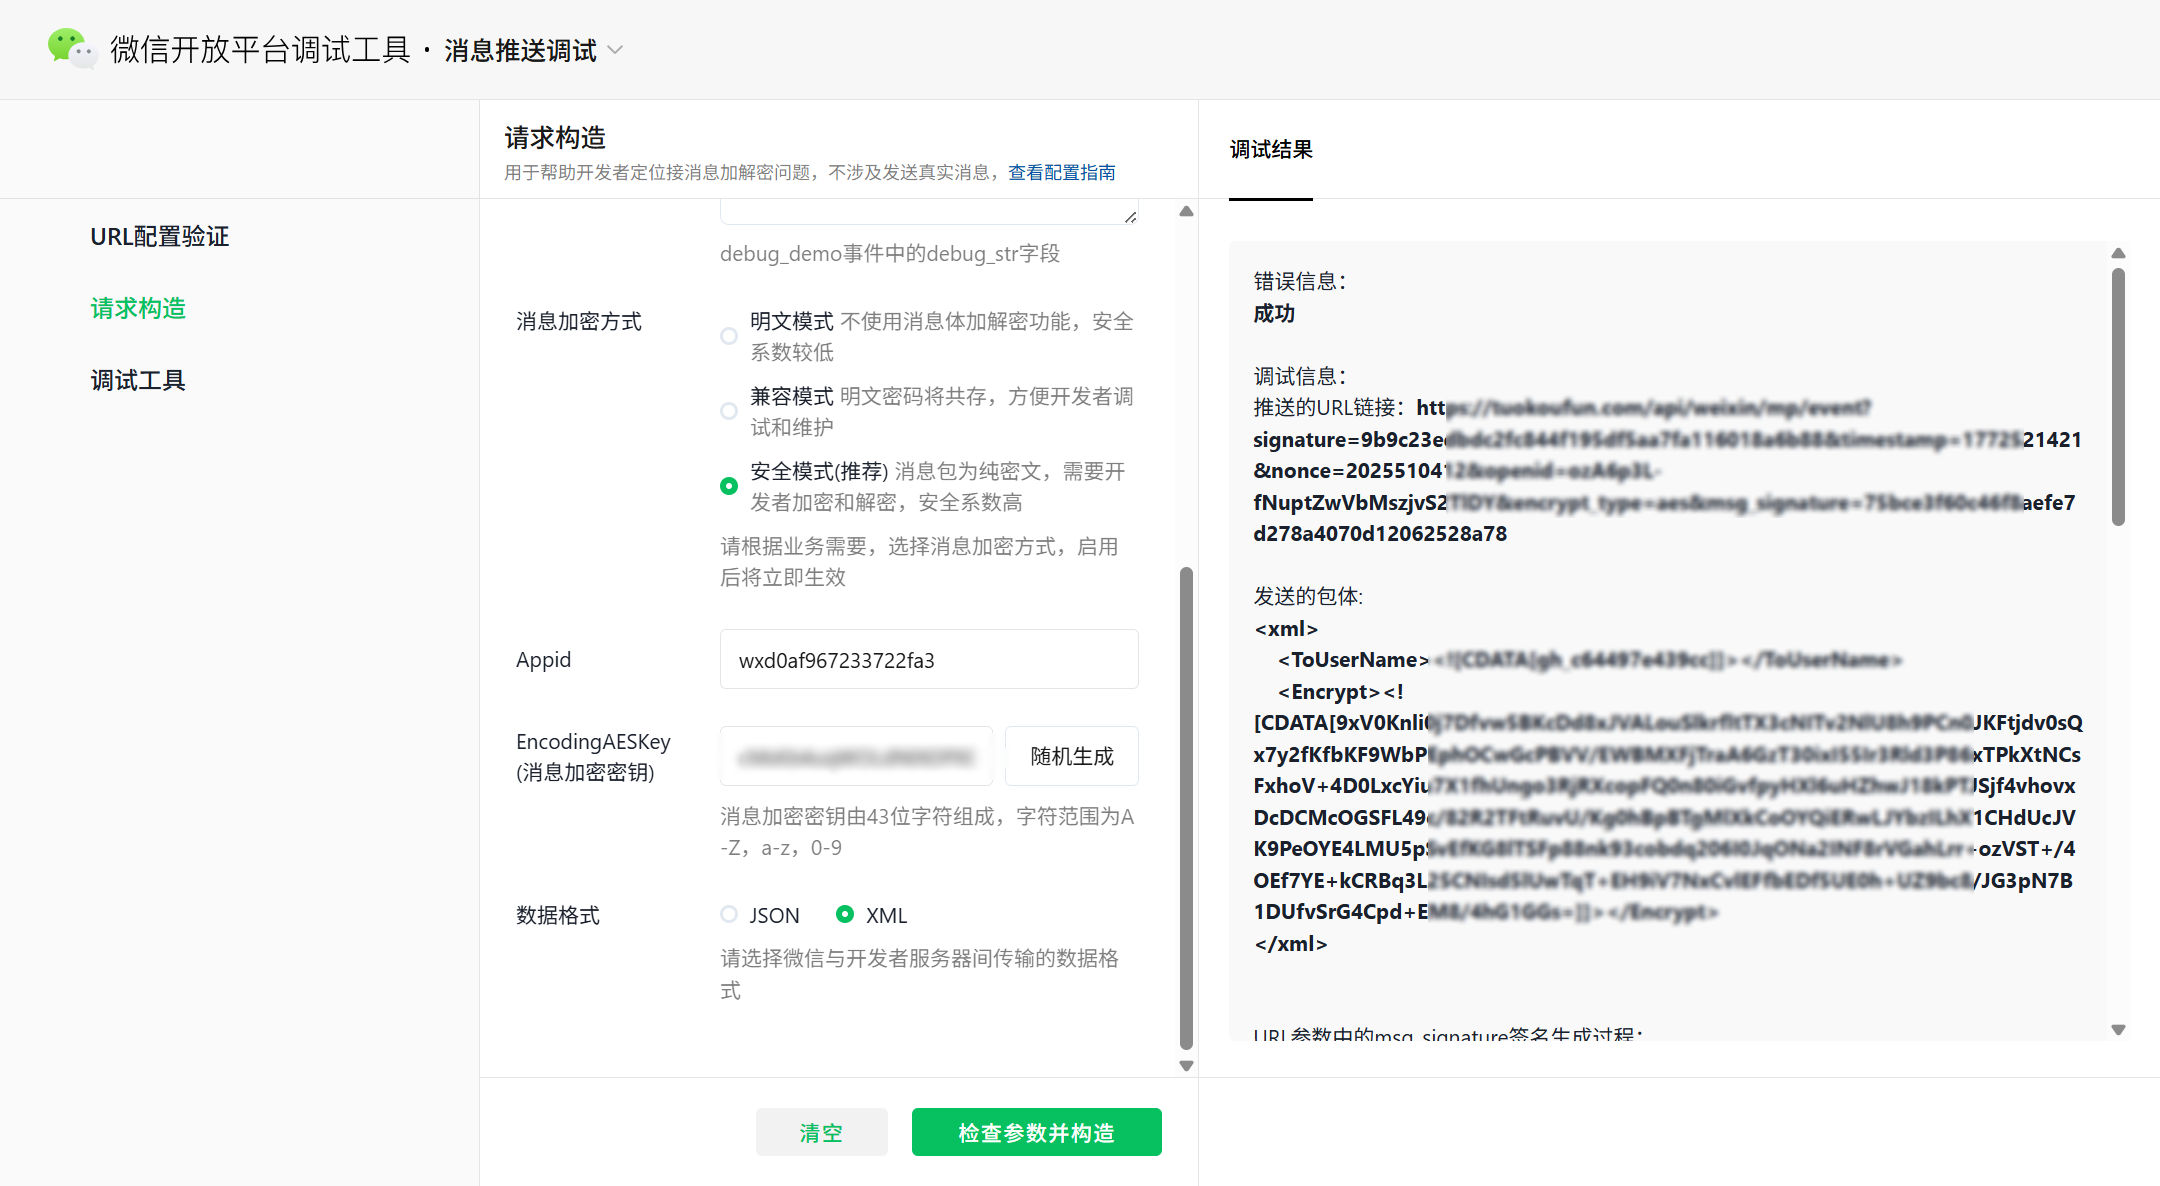
Task: Click the WeChat logo icon
Action: [x=71, y=48]
